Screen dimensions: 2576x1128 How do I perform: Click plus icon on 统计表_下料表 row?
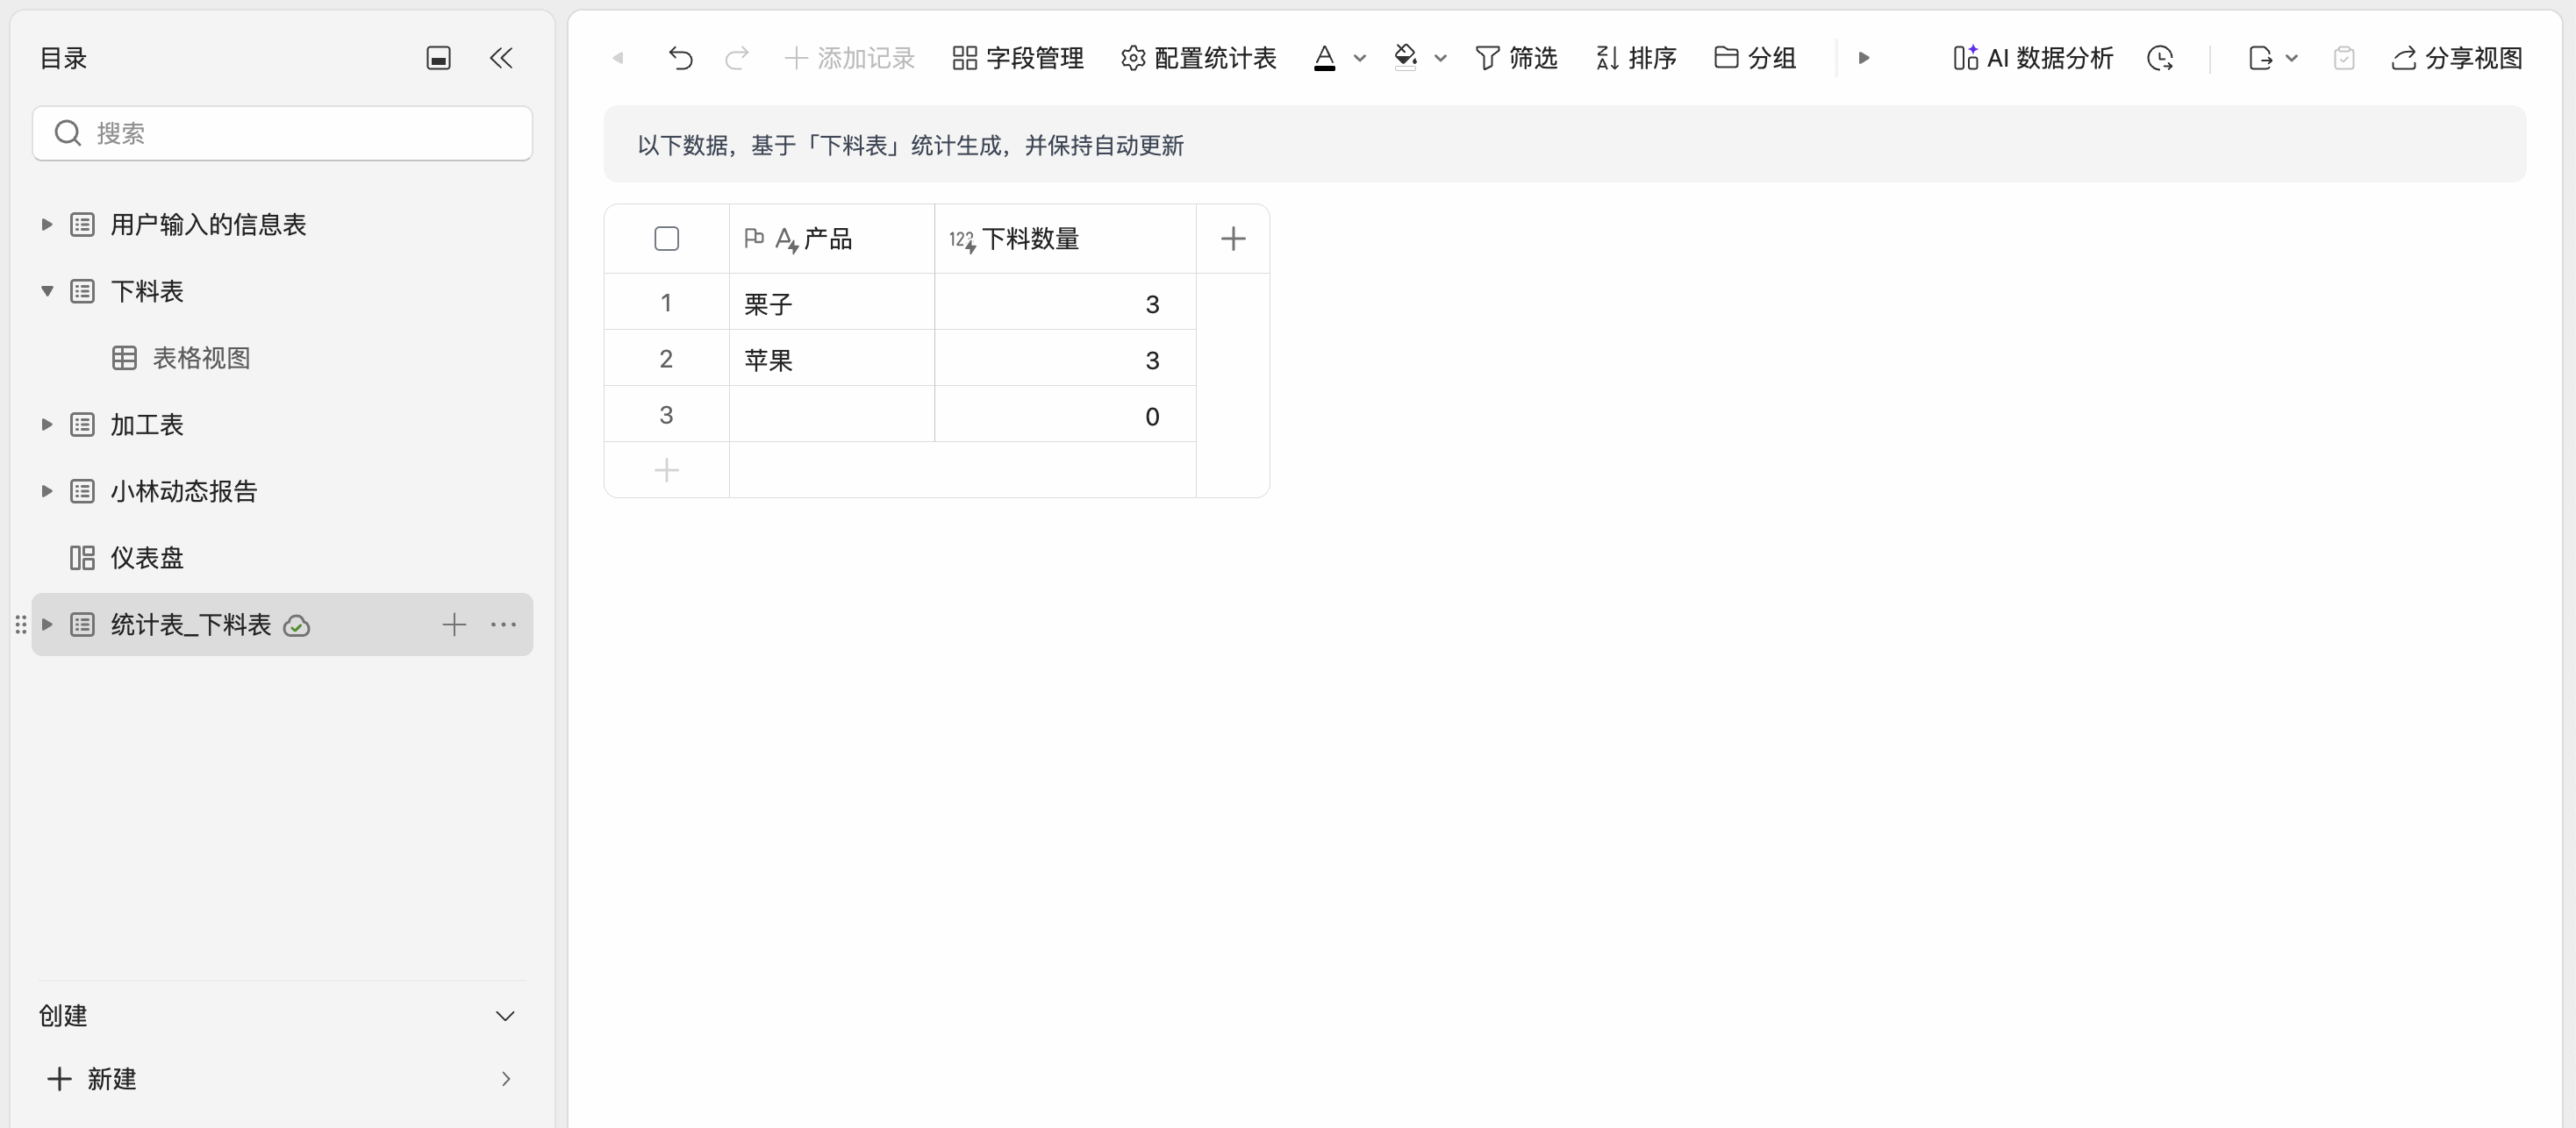[x=454, y=624]
